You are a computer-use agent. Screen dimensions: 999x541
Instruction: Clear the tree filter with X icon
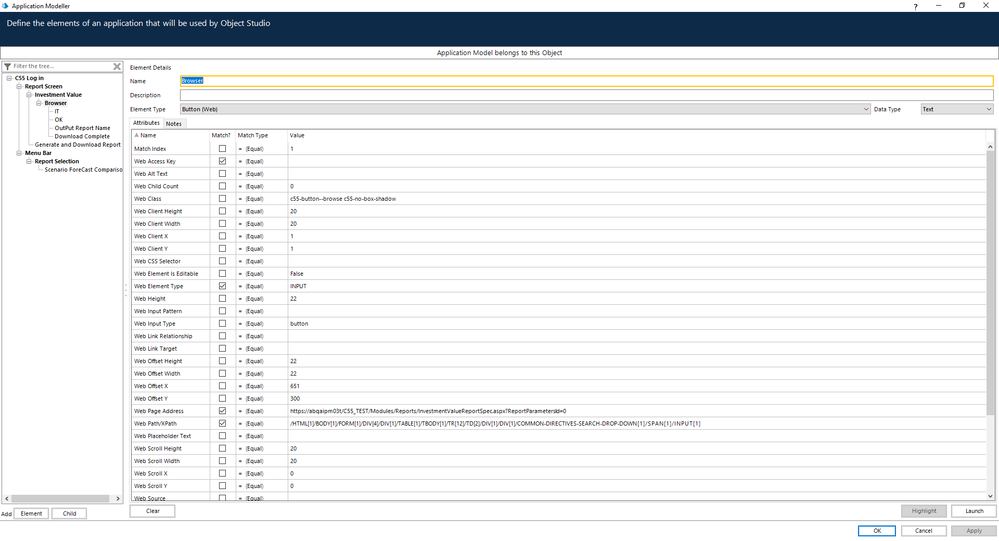tap(117, 66)
